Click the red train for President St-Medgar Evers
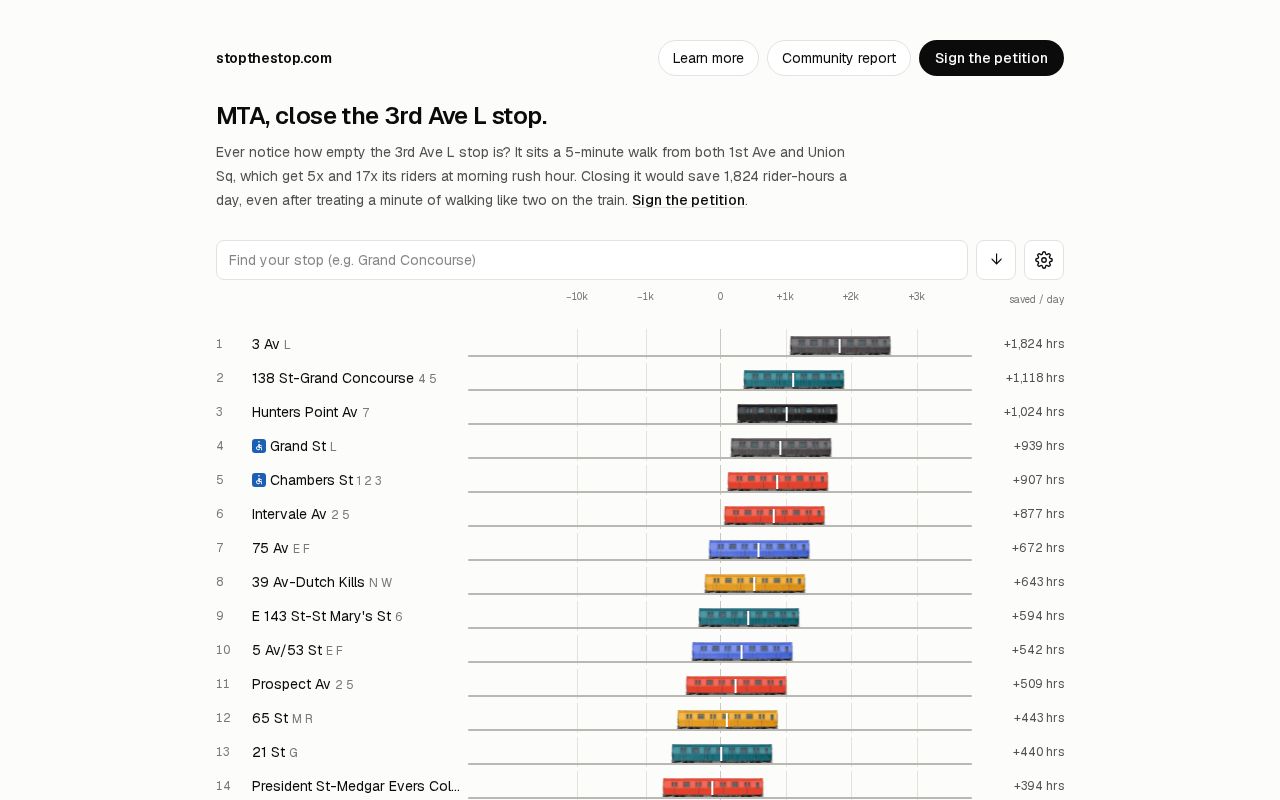 (x=713, y=787)
